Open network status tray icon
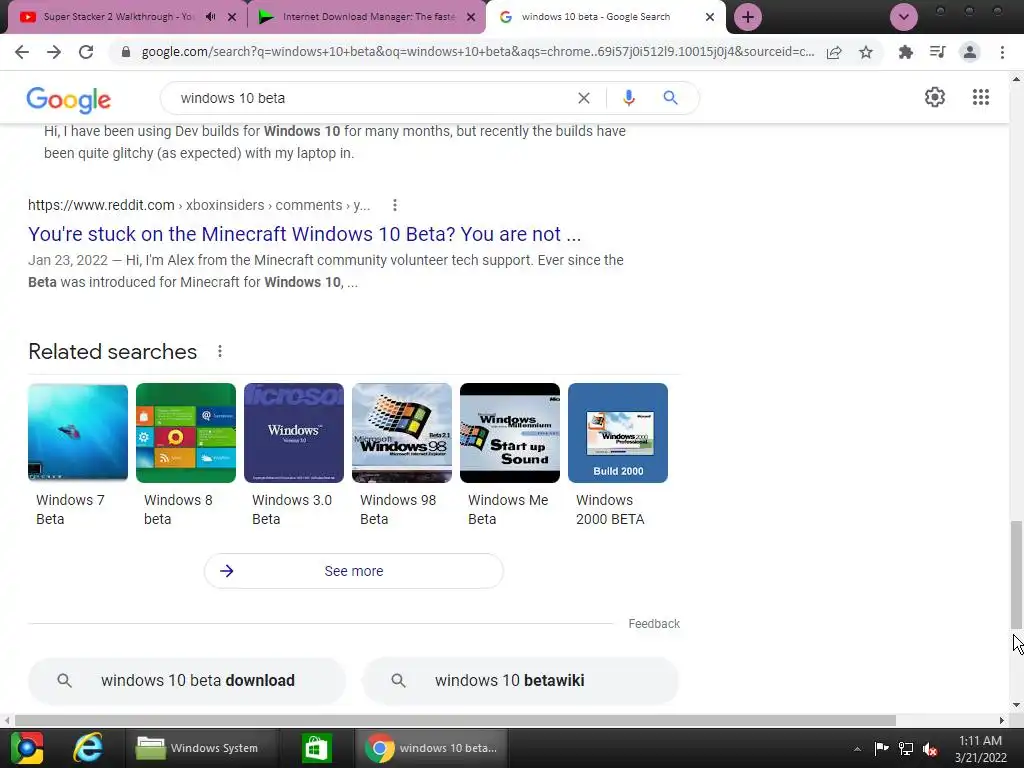 [905, 748]
